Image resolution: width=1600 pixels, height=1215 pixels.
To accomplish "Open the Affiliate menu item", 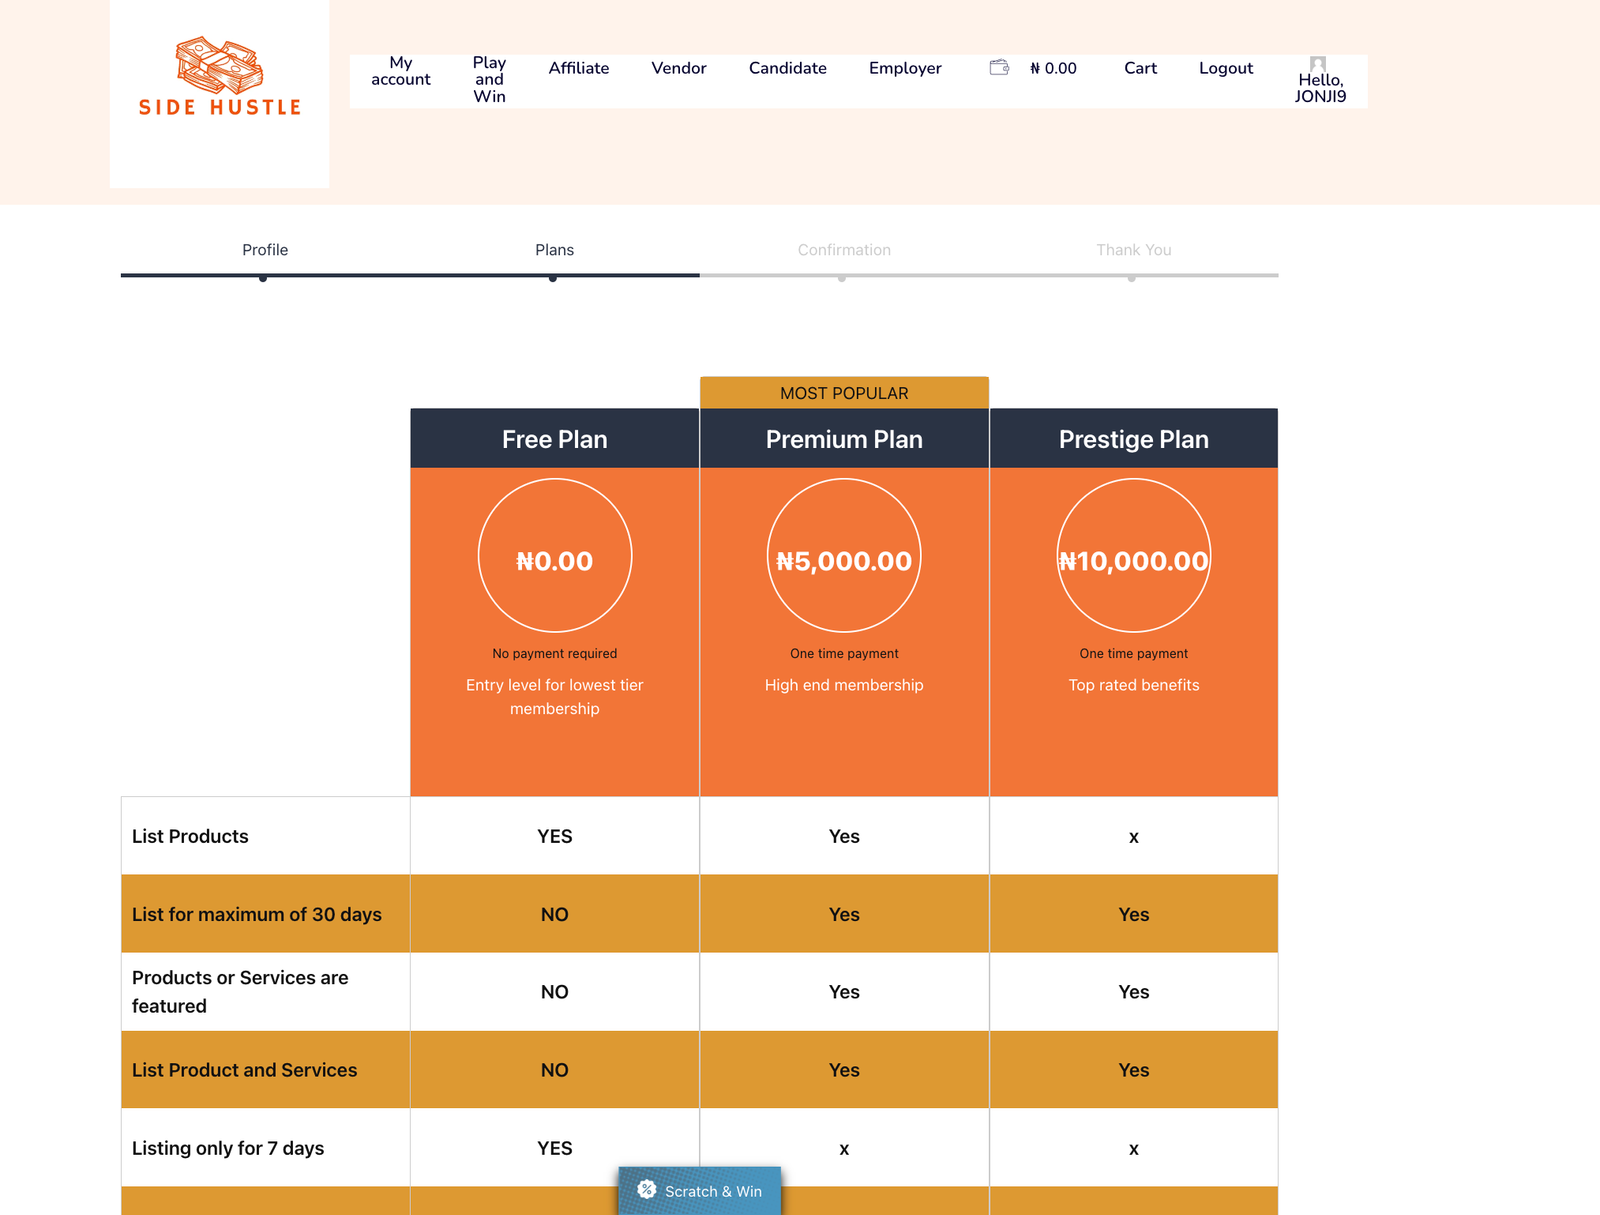I will 578,68.
